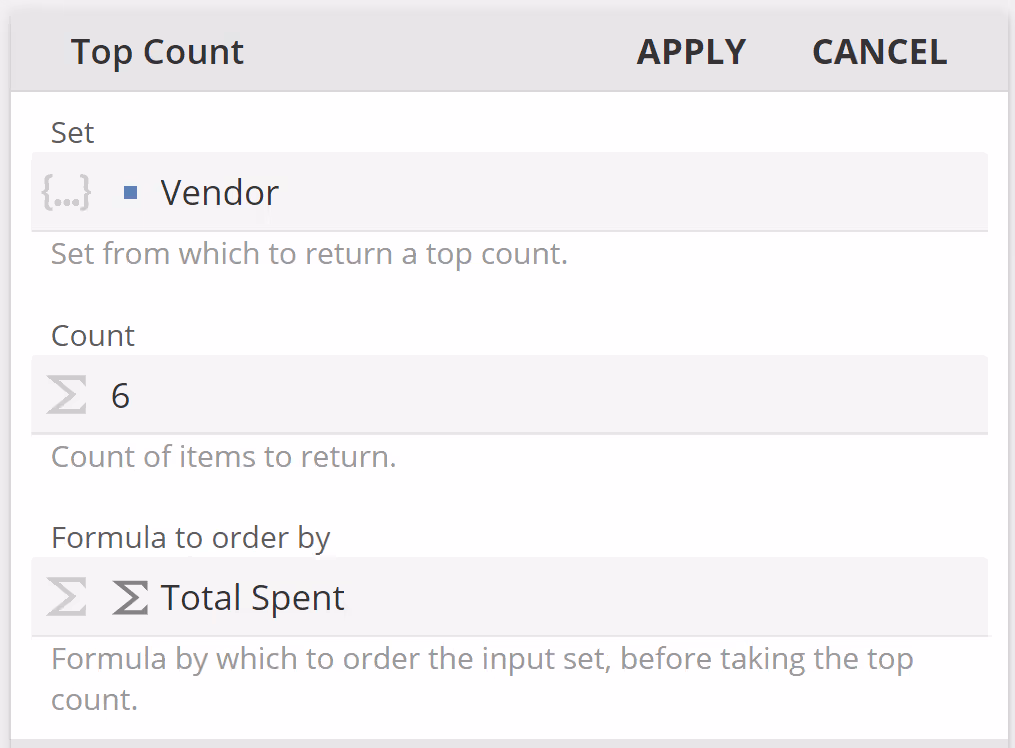
Task: Click the count value 6
Action: (x=120, y=396)
